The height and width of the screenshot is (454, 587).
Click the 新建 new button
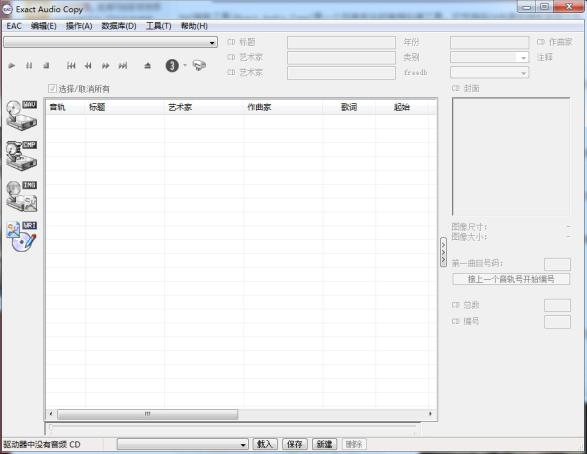(324, 444)
